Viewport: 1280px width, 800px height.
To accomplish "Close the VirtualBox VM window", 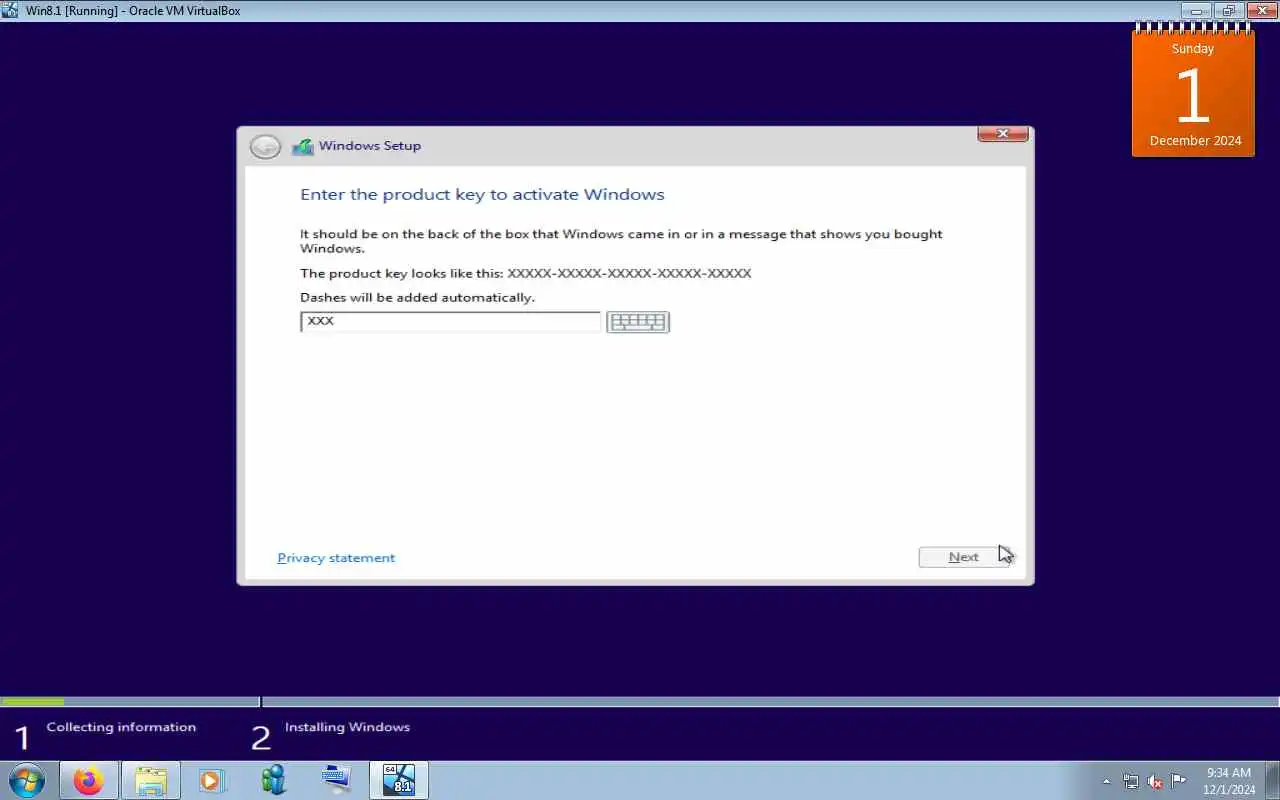I will [1261, 10].
